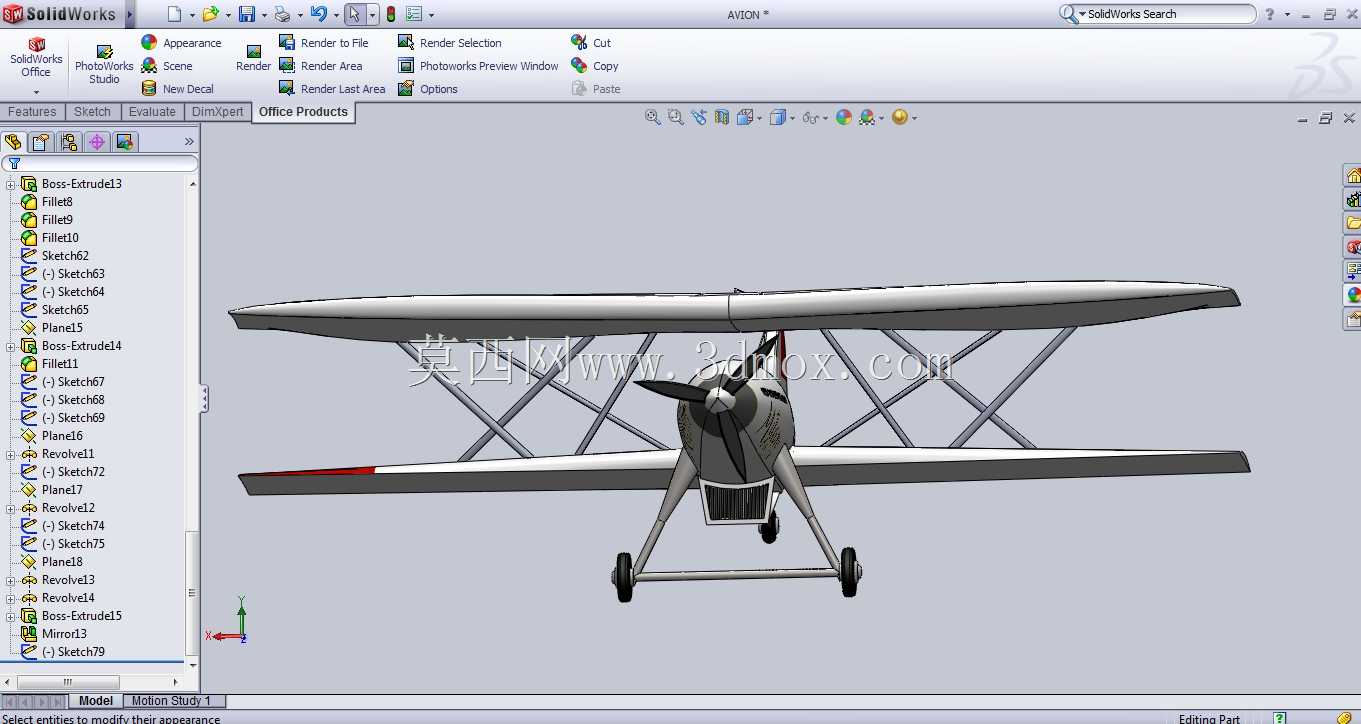Open the FeatureManager design tree tab
This screenshot has height=724, width=1361.
coord(13,142)
